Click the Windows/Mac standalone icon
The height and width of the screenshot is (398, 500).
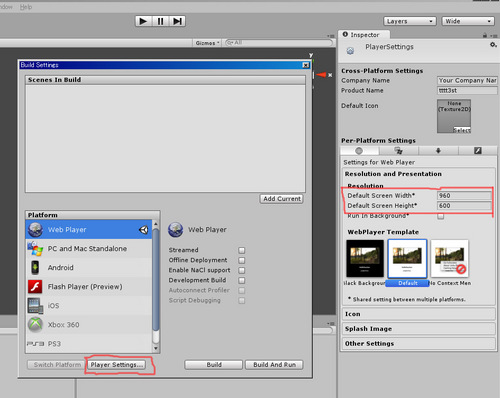click(35, 249)
